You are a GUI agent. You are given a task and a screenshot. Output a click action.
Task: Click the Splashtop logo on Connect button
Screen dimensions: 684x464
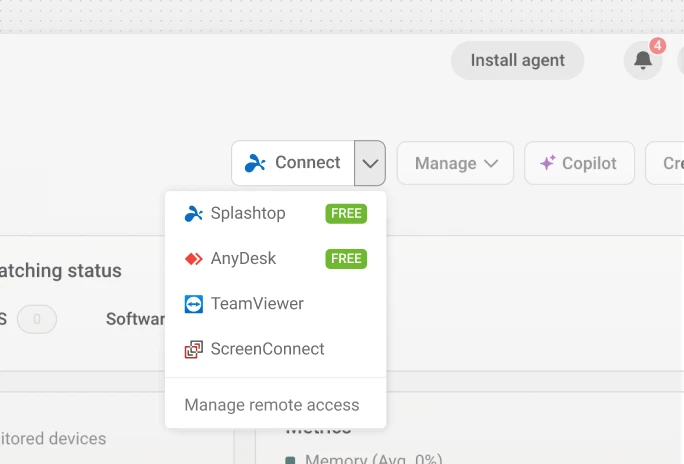tap(255, 163)
